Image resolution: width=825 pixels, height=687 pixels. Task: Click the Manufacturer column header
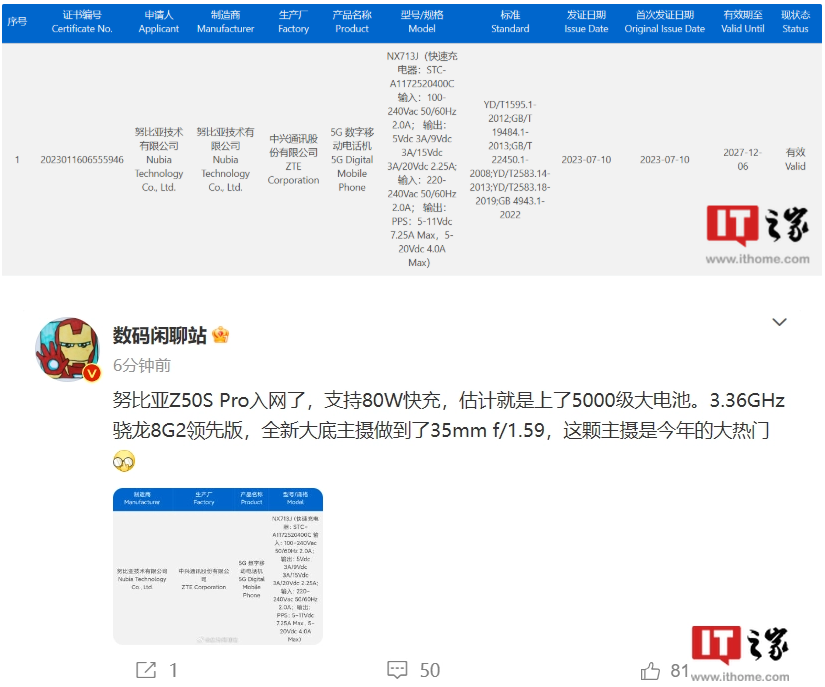point(226,22)
